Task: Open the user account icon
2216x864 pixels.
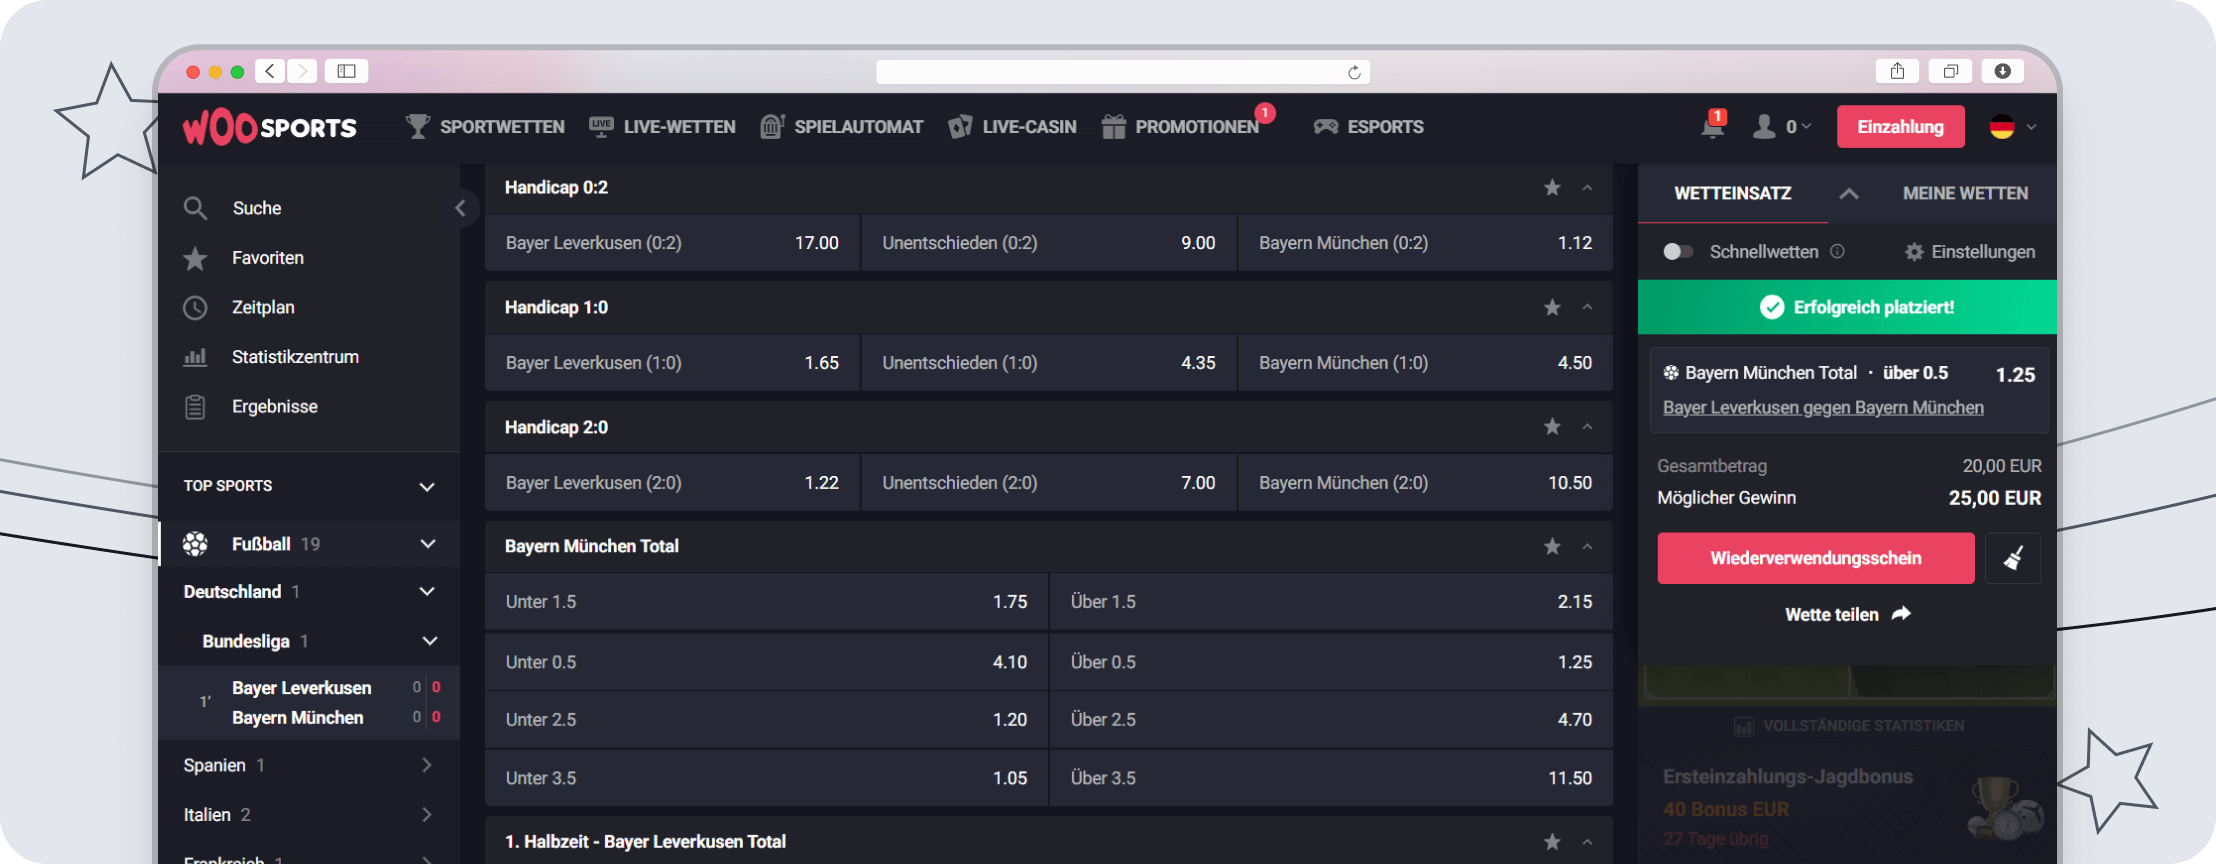Action: click(1764, 127)
